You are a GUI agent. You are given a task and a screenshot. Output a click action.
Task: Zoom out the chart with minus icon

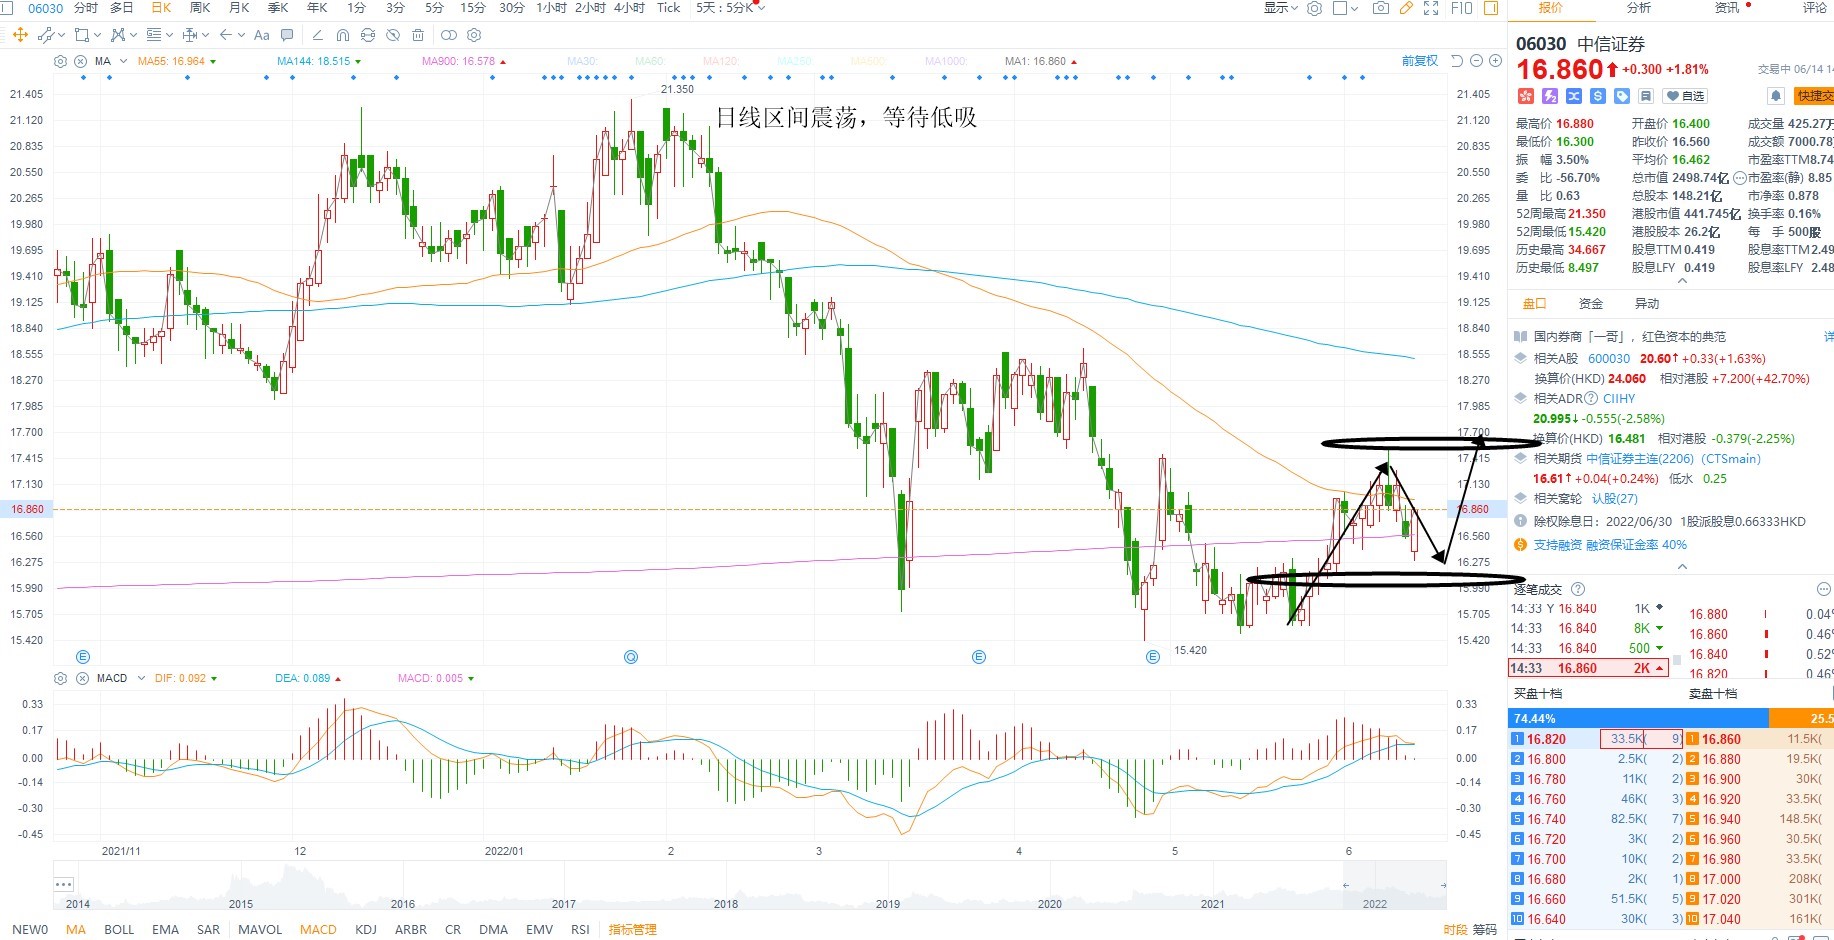click(1476, 61)
